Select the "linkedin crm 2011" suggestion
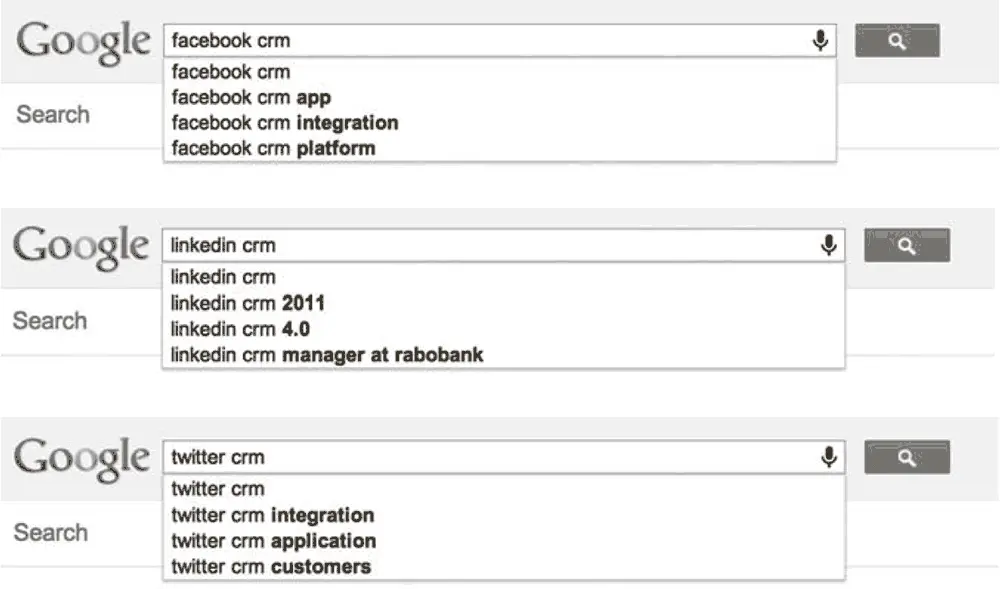Image resolution: width=1000 pixels, height=589 pixels. (x=503, y=303)
